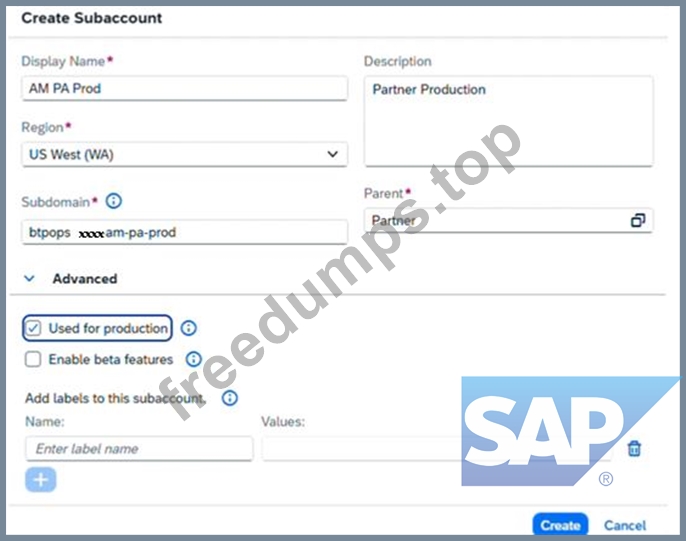
Task: Click the Region dropdown arrow
Action: point(332,154)
